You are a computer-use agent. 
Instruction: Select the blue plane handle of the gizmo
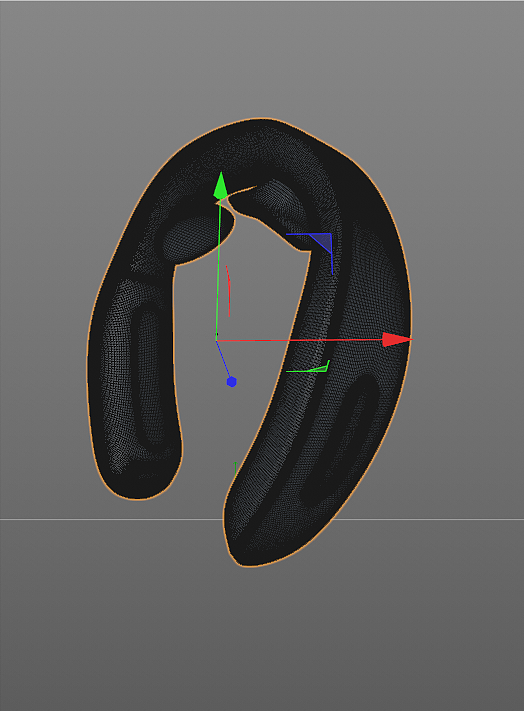pyautogui.click(x=323, y=241)
